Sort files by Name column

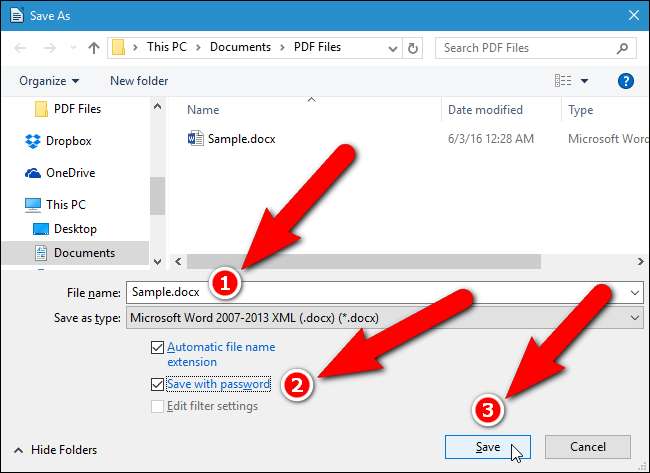coord(203,110)
